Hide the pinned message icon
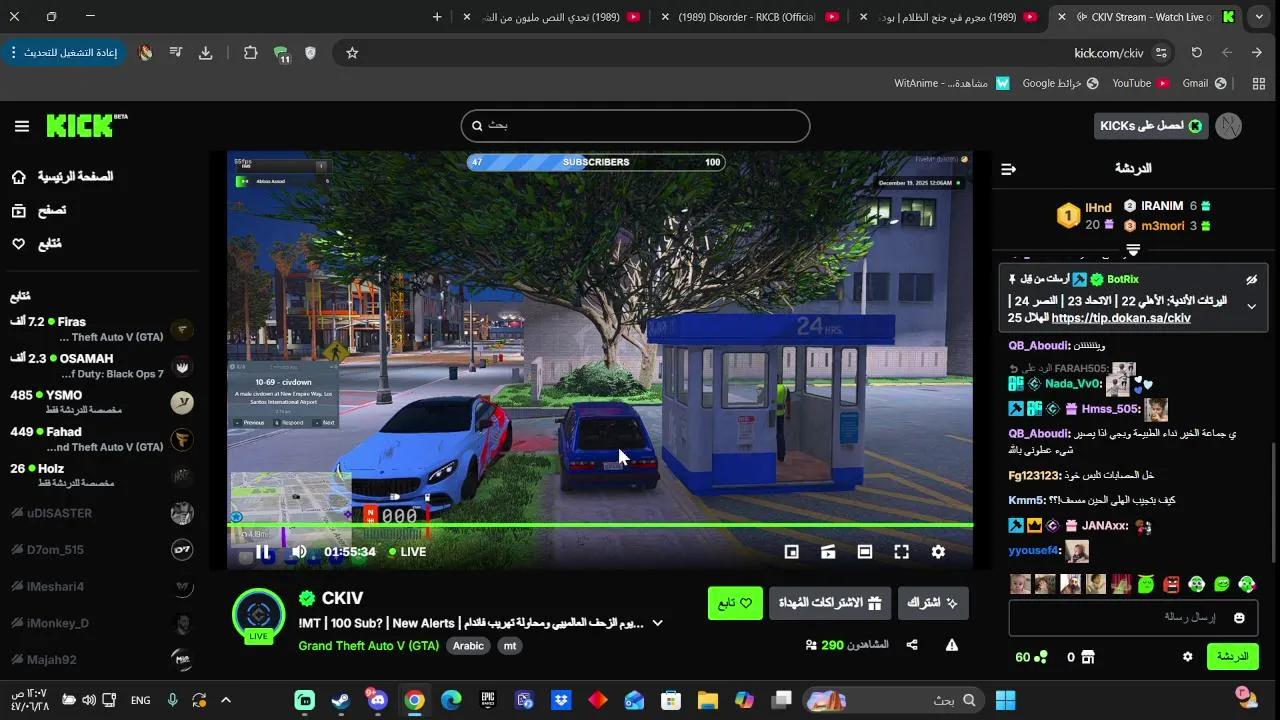This screenshot has height=720, width=1280. tap(1251, 280)
